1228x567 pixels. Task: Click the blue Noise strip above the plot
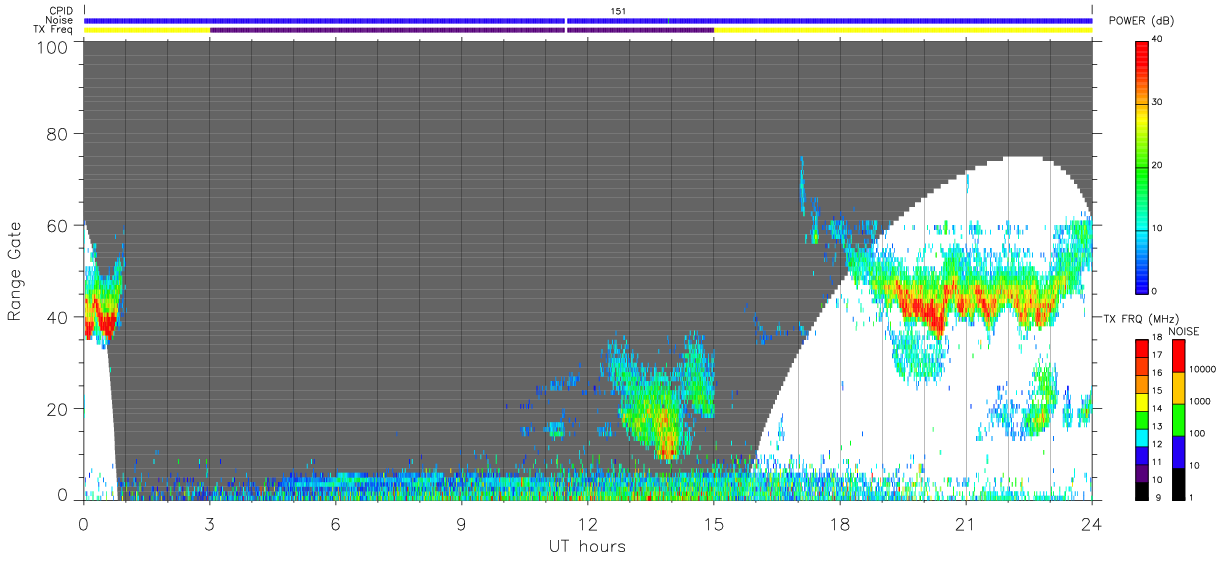pos(588,20)
